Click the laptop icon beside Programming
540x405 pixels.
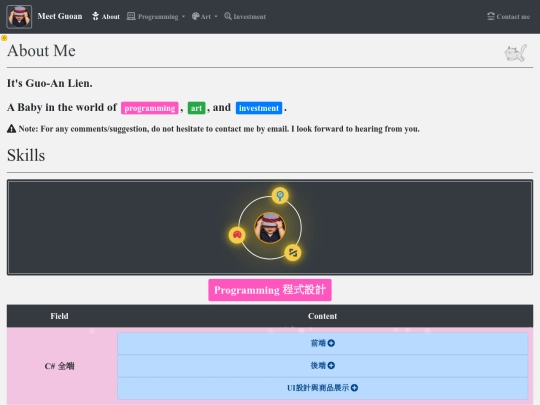point(131,16)
